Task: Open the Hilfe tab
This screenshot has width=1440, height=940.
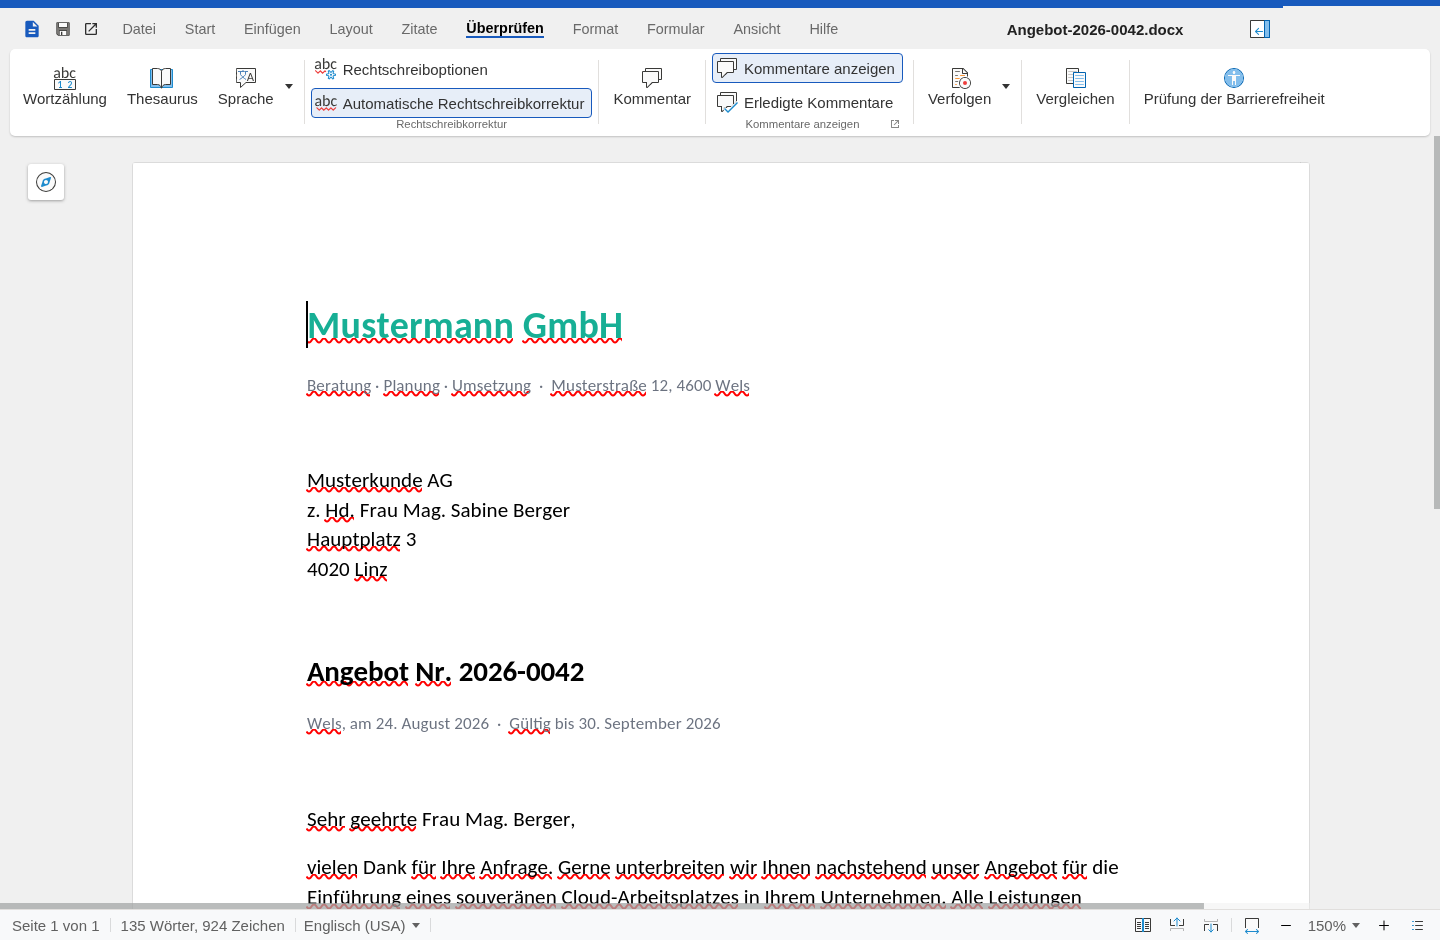Action: tap(824, 29)
